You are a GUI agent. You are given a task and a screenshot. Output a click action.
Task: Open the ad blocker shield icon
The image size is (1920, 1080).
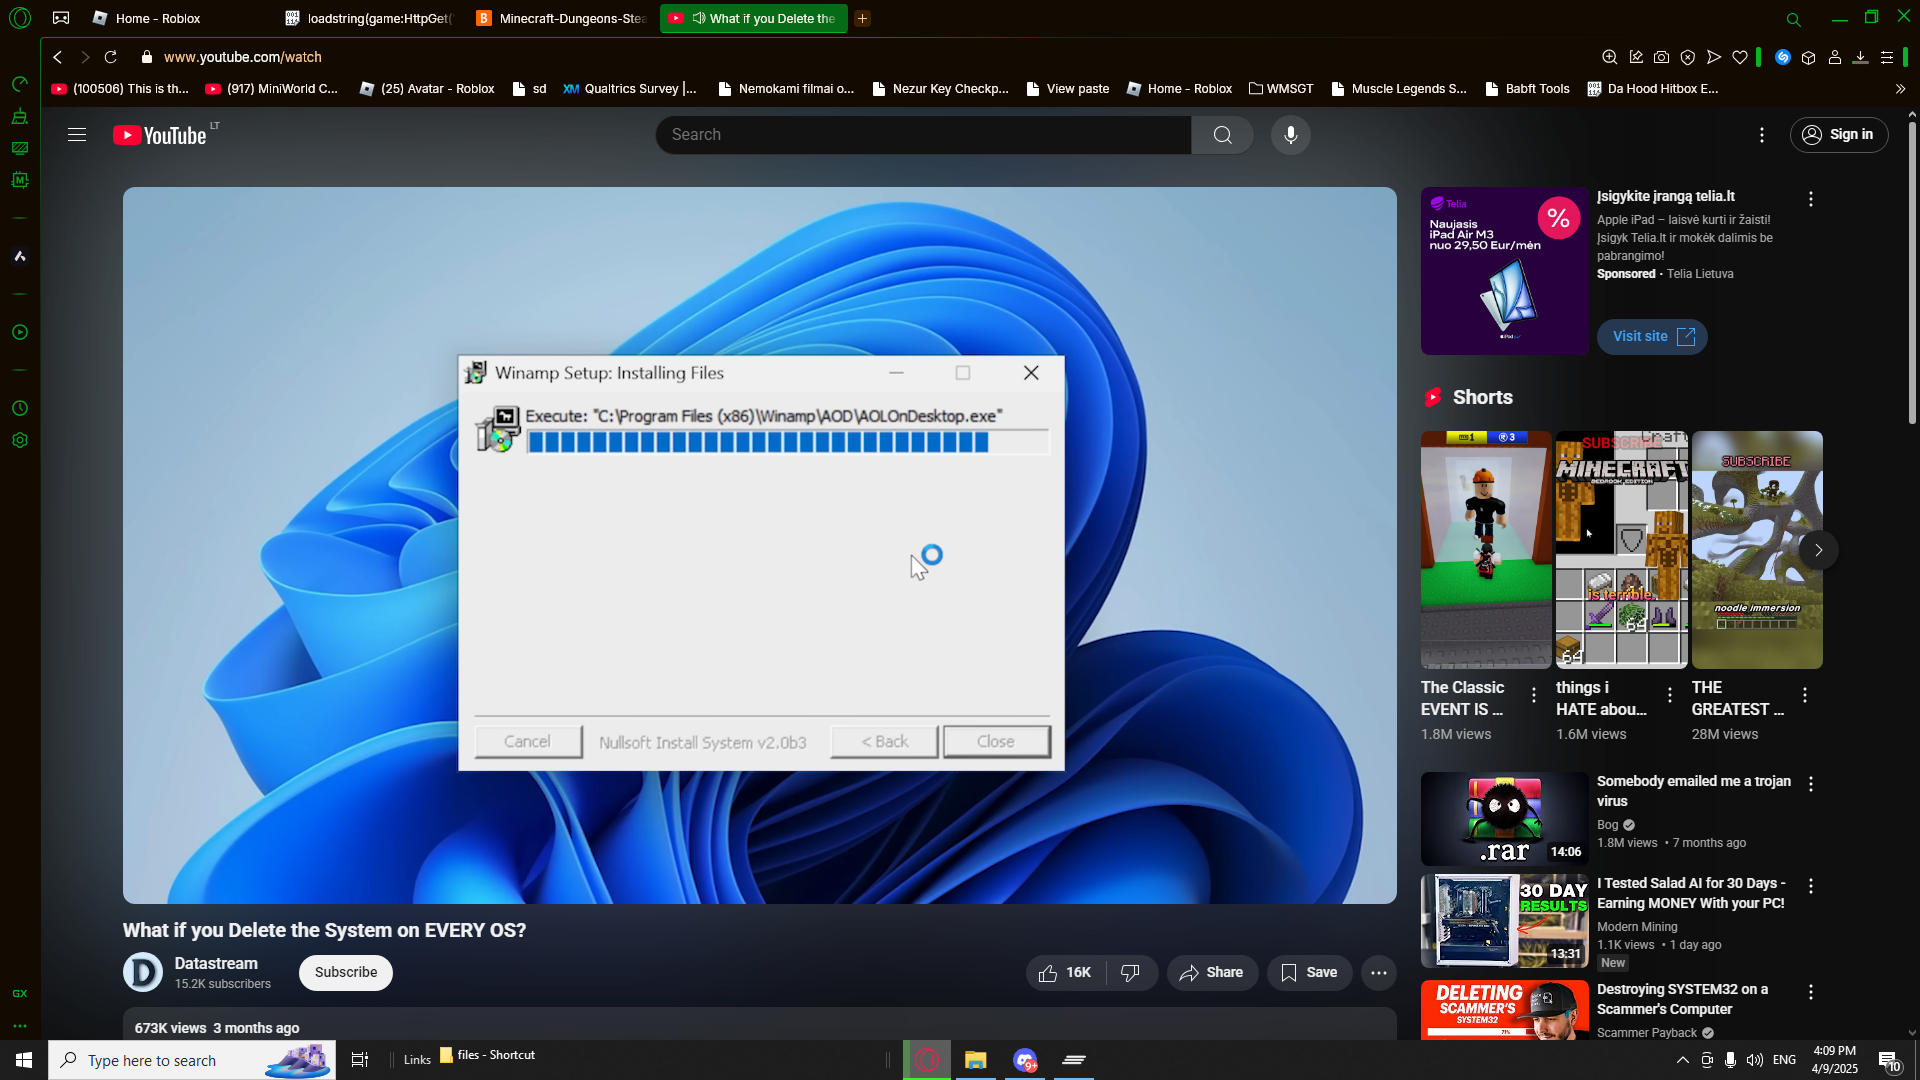point(1688,57)
